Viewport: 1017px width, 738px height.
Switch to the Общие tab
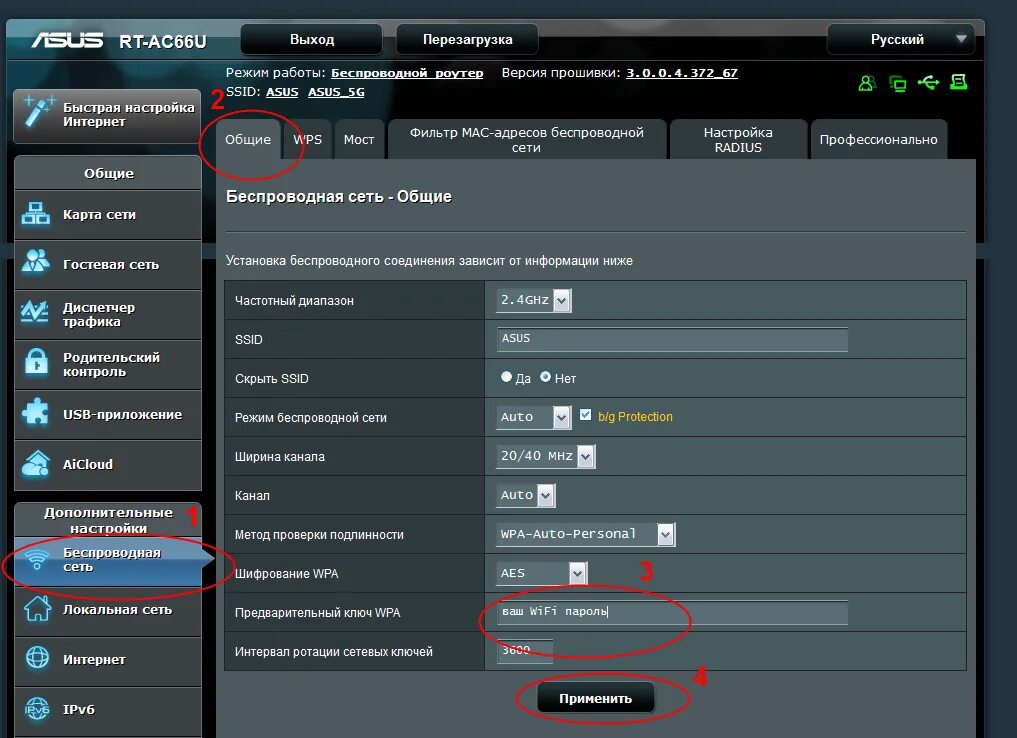click(x=248, y=139)
